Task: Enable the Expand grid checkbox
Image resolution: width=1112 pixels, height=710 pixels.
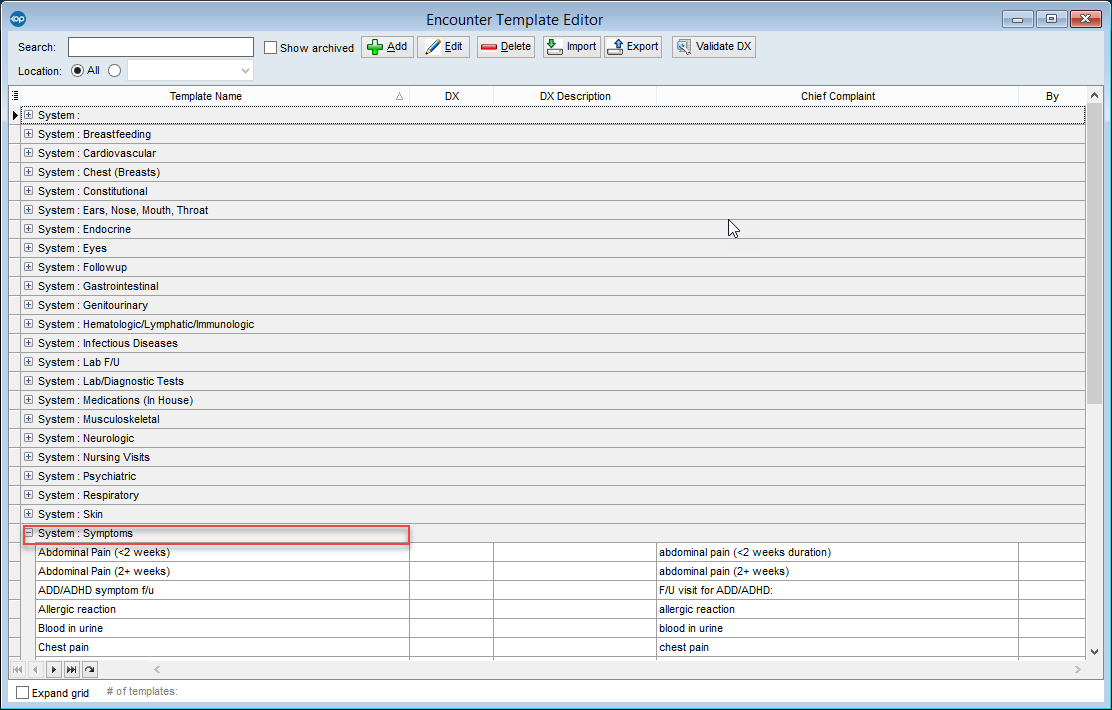Action: (x=23, y=692)
